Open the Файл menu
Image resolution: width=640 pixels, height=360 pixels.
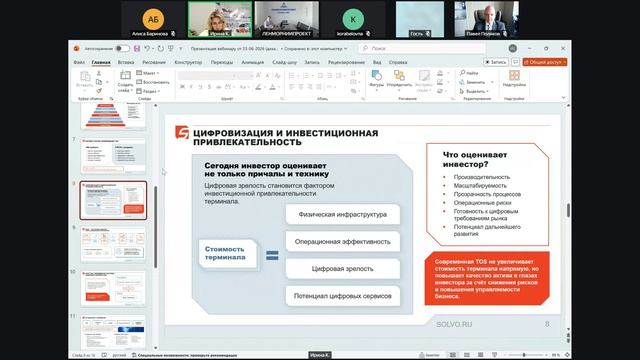[79, 62]
